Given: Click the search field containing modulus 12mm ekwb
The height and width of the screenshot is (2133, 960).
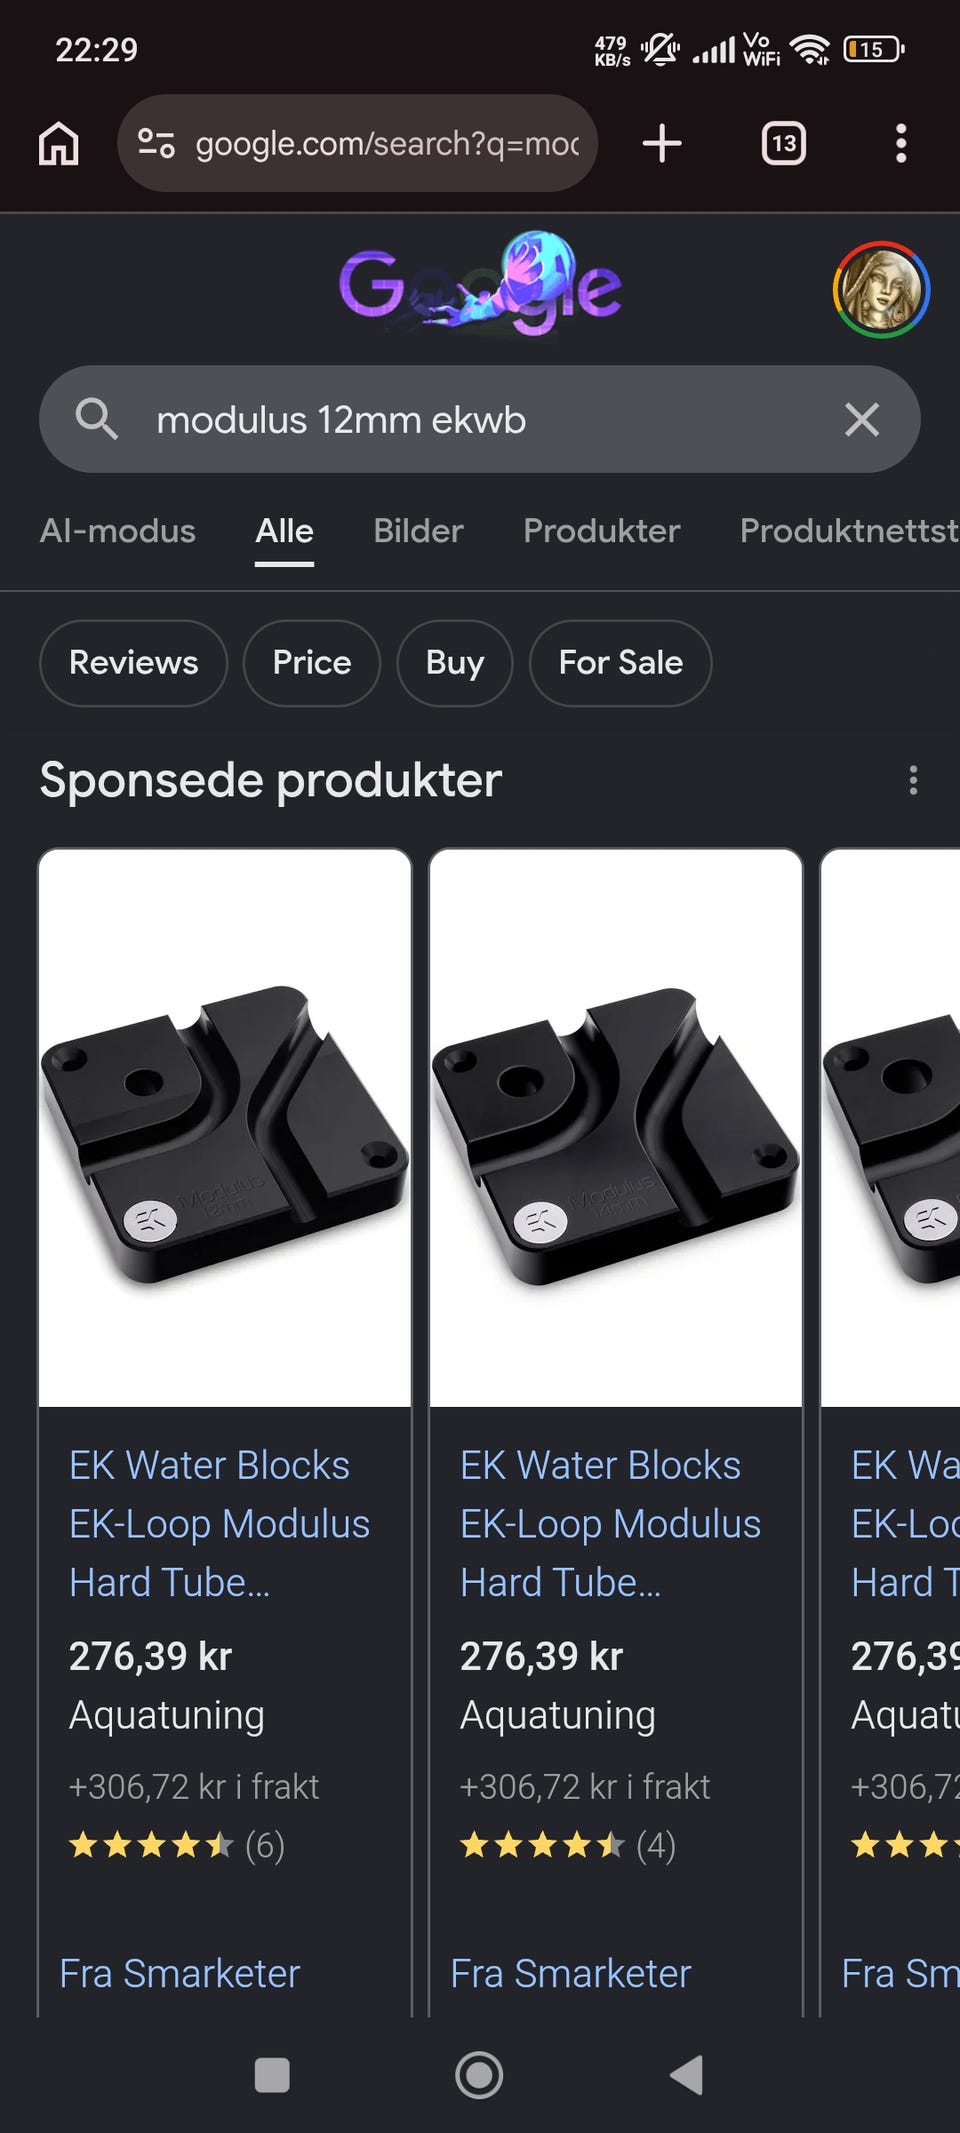Looking at the screenshot, I should tap(479, 419).
